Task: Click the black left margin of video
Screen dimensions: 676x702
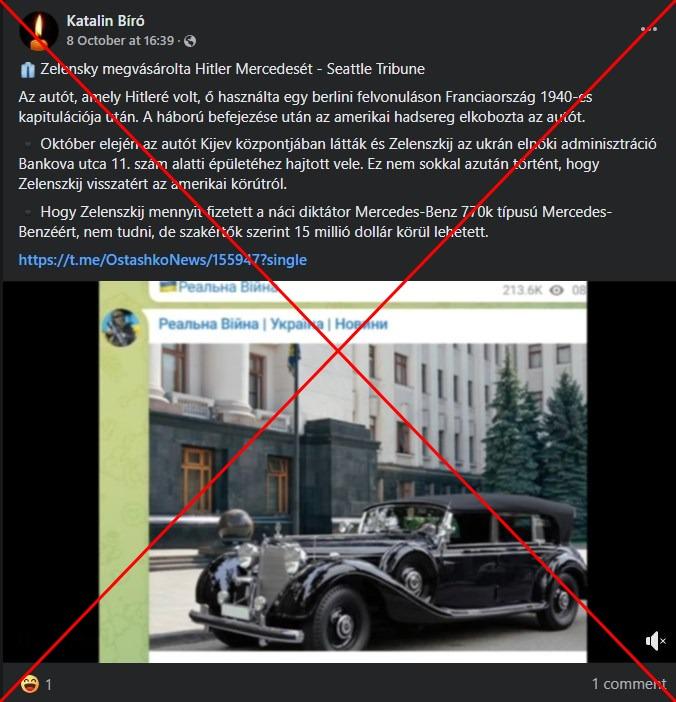Action: pyautogui.click(x=51, y=471)
